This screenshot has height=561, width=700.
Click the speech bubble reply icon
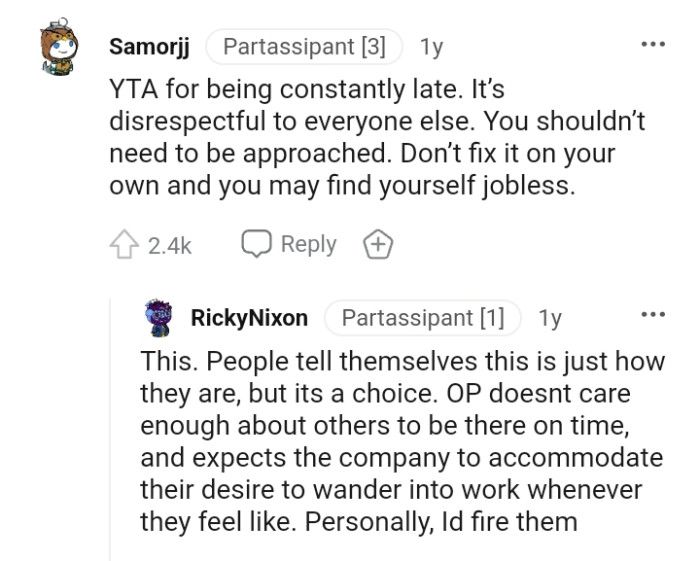click(256, 244)
